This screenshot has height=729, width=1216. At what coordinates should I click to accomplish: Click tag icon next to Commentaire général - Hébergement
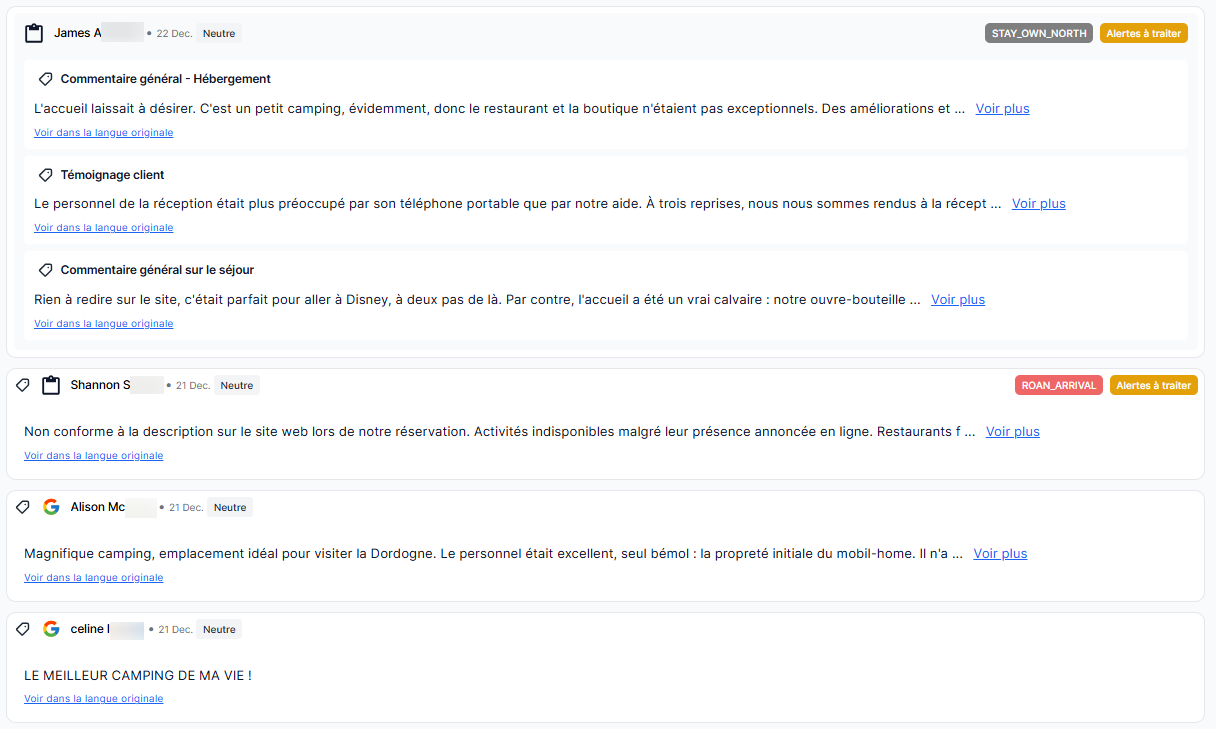point(45,79)
